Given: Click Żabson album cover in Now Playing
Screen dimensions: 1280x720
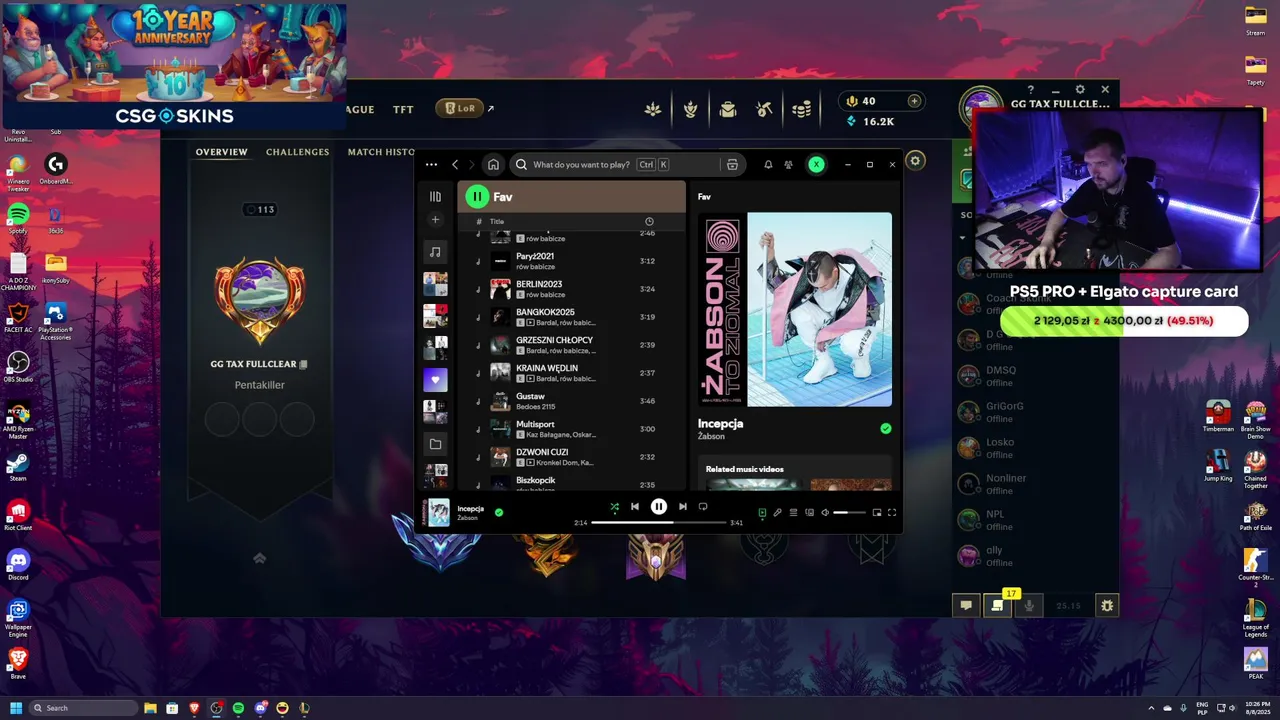Looking at the screenshot, I should 795,309.
